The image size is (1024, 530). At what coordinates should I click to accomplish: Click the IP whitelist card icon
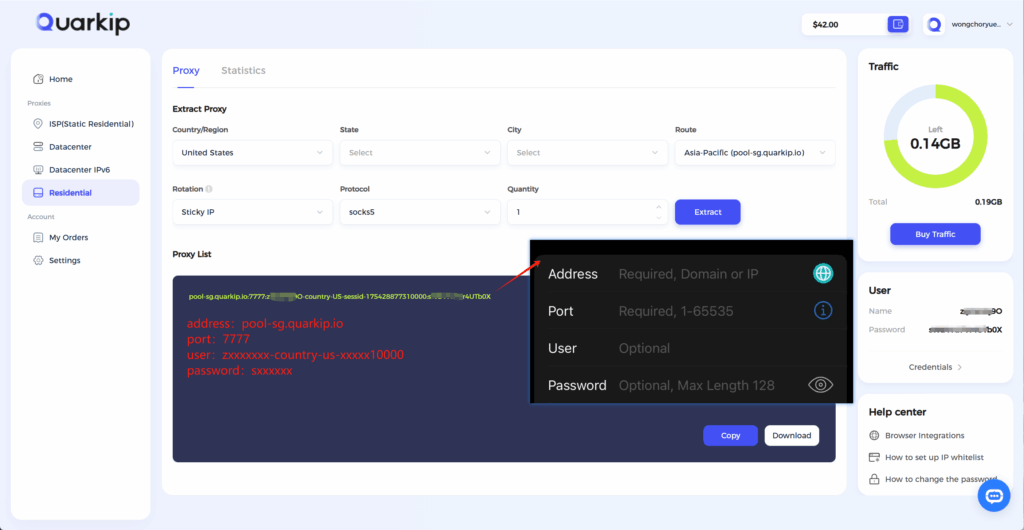point(874,458)
